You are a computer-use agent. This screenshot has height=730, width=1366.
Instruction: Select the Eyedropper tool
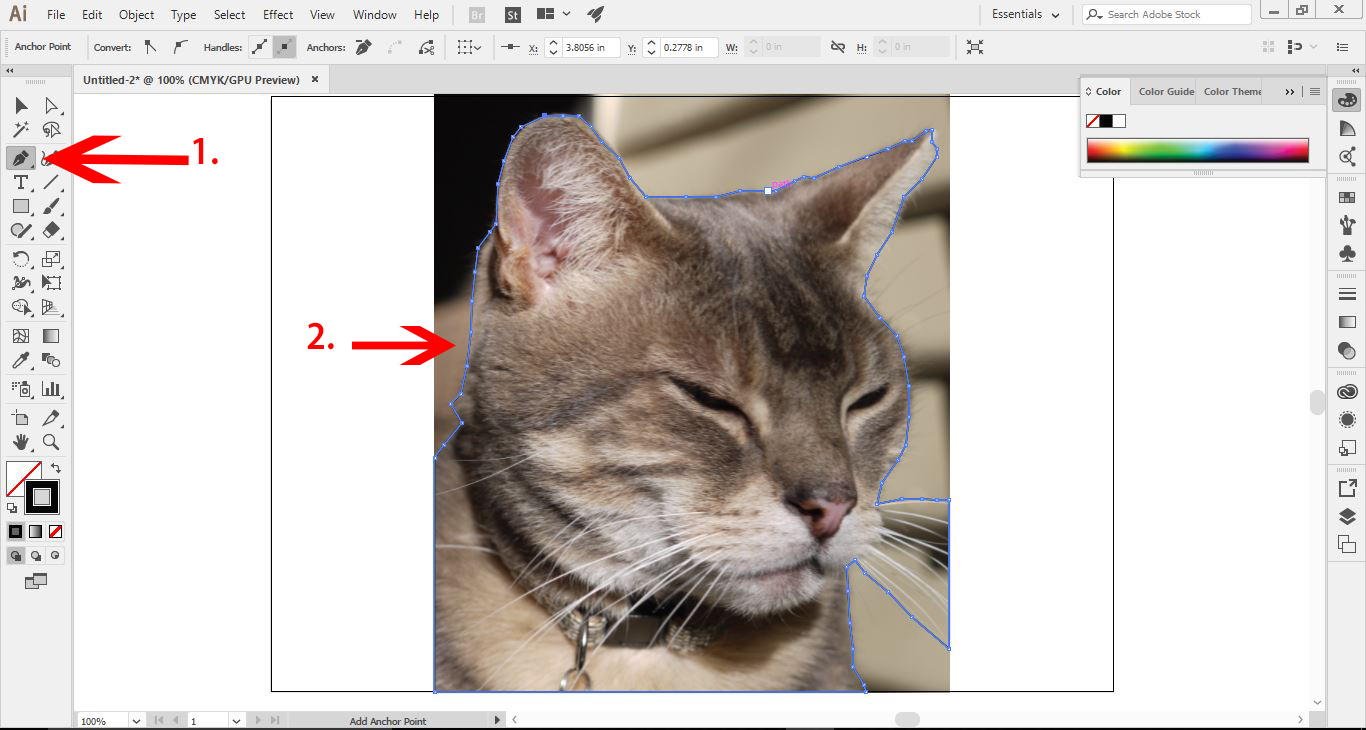tap(20, 360)
